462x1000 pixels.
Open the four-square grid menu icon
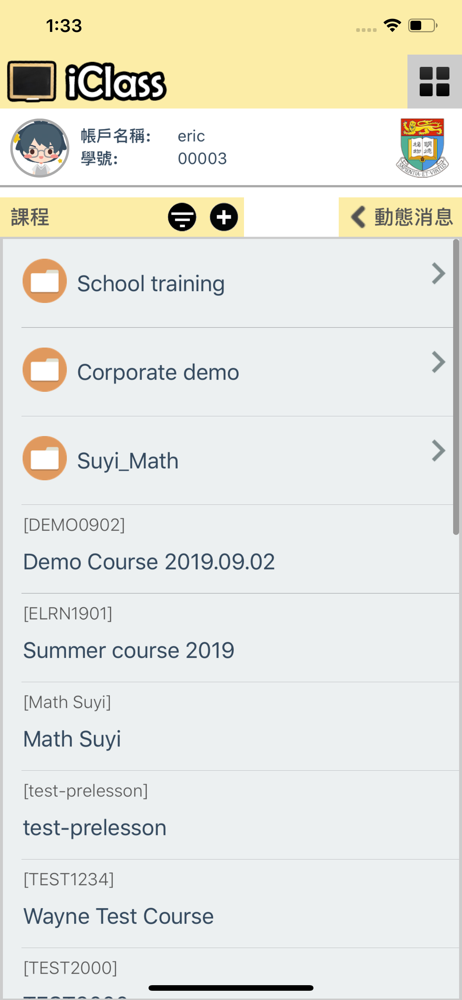click(x=434, y=82)
